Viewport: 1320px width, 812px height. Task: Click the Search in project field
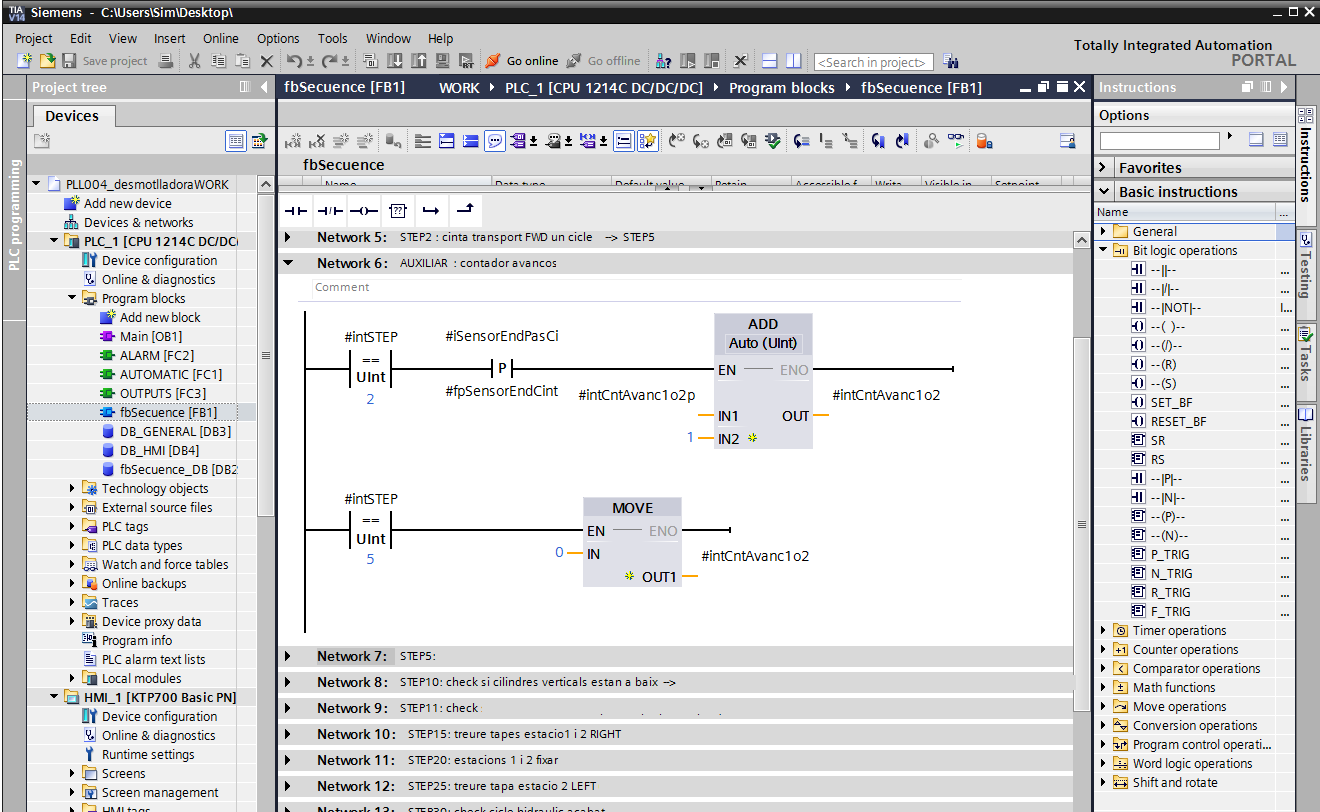873,62
